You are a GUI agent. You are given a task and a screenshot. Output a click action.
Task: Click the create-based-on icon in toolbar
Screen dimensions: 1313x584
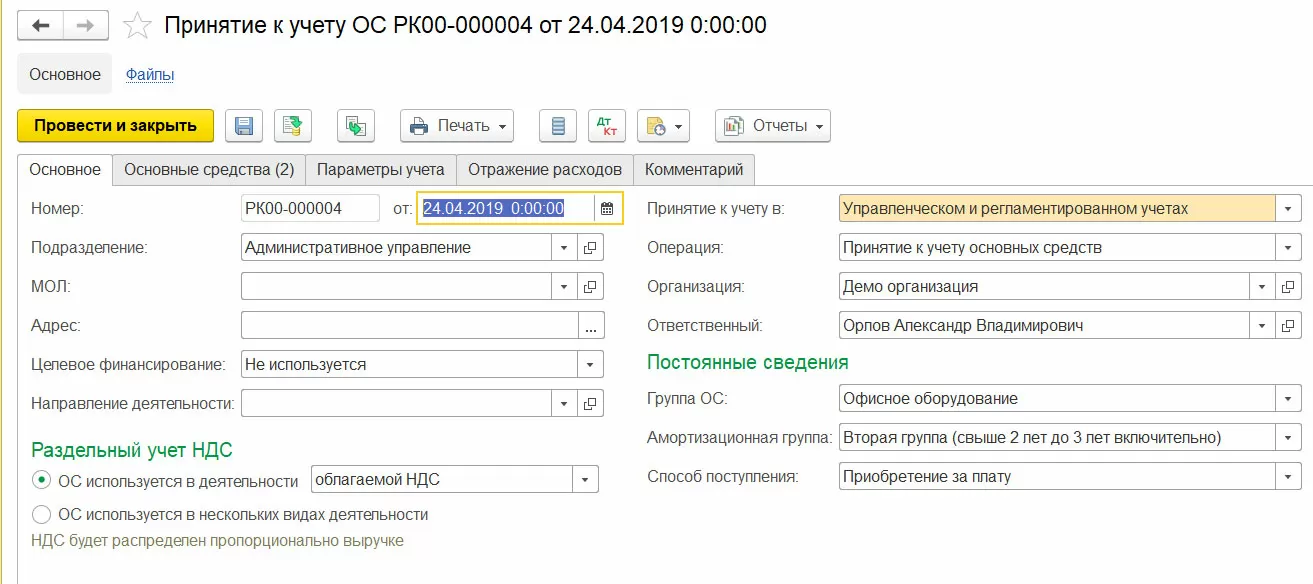[x=355, y=126]
